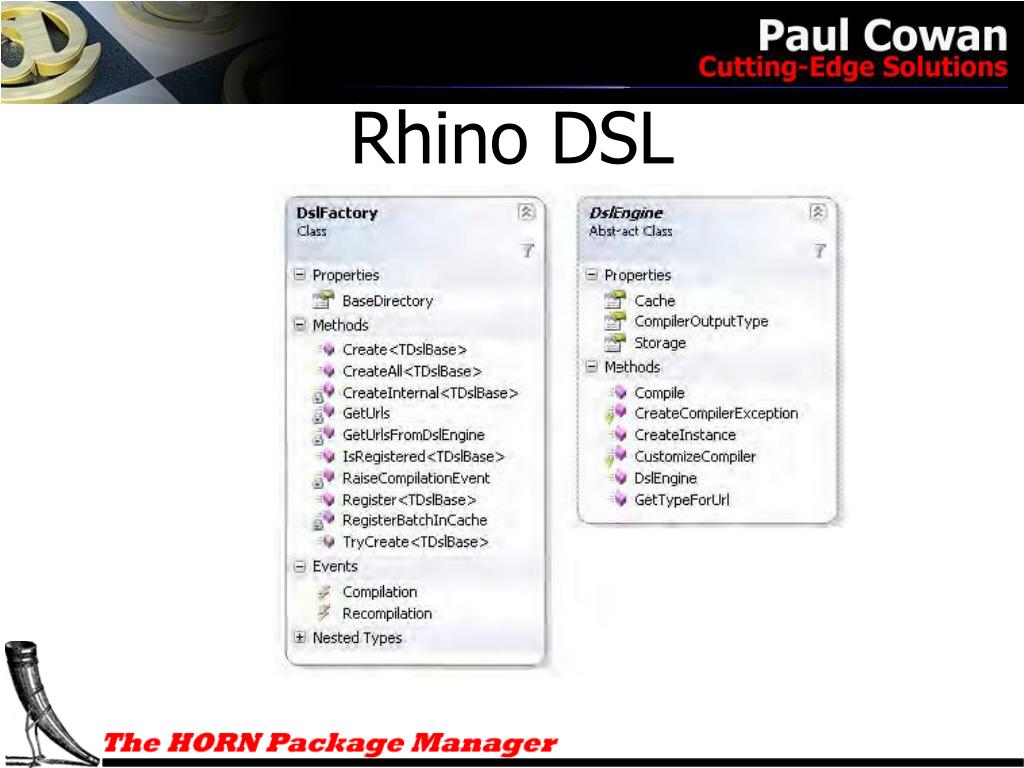Screen dimensions: 1024x768
Task: Click the BaseDirectory property icon
Action: pos(323,300)
